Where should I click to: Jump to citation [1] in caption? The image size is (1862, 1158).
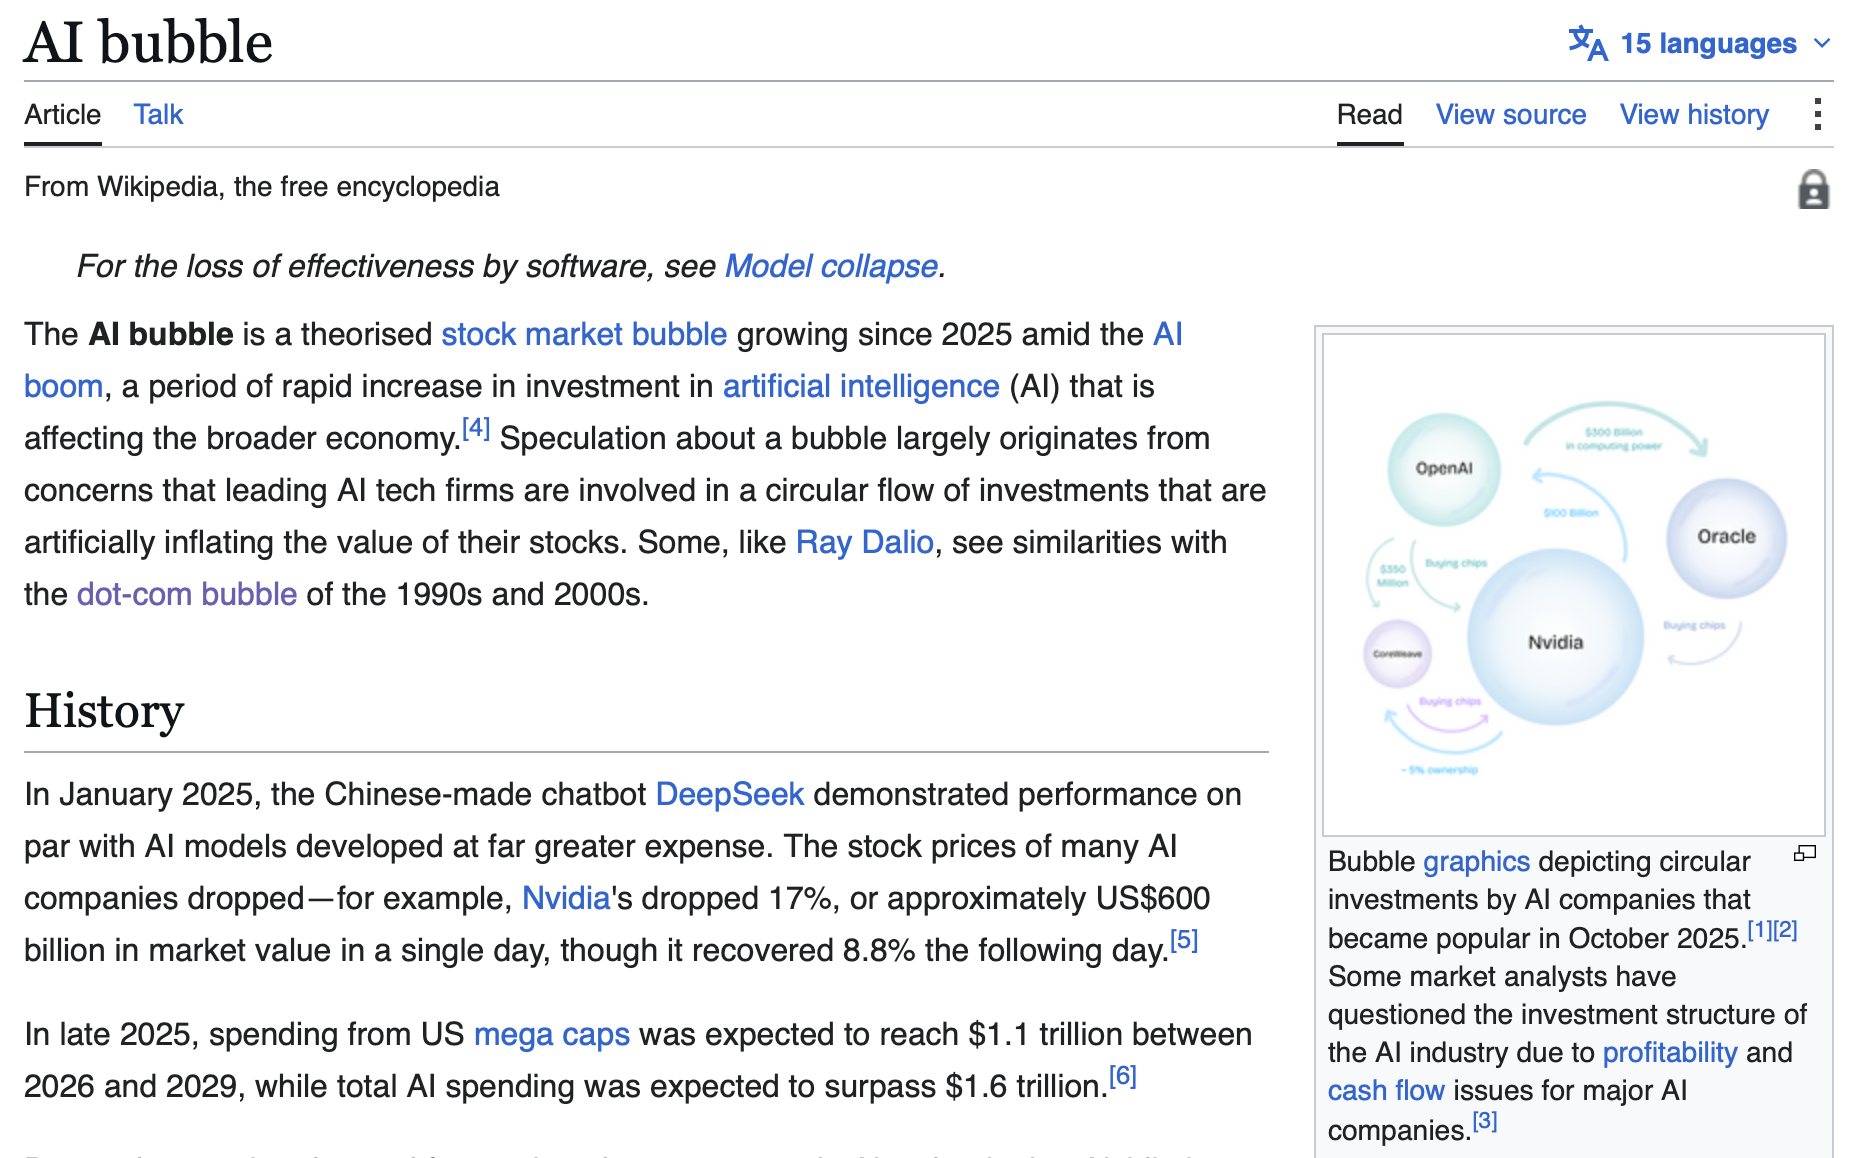(x=1760, y=930)
